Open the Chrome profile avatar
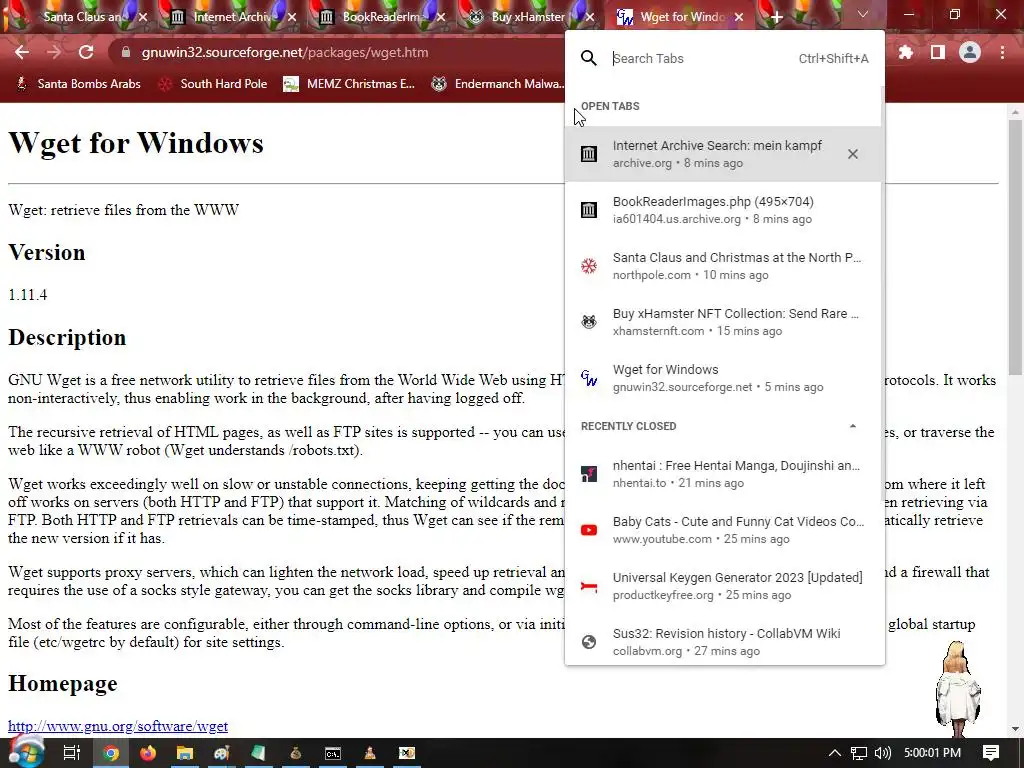Screen dimensions: 1024x768 tap(970, 52)
